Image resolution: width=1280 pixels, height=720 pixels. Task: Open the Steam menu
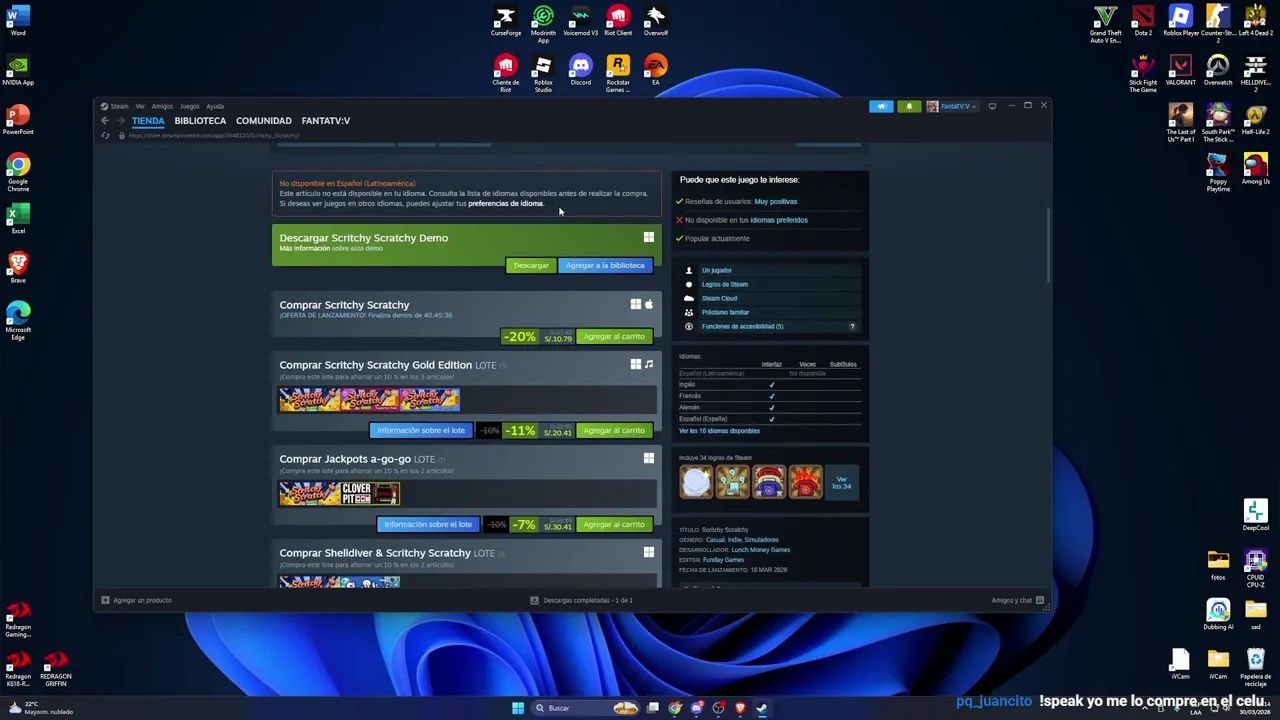click(x=119, y=106)
